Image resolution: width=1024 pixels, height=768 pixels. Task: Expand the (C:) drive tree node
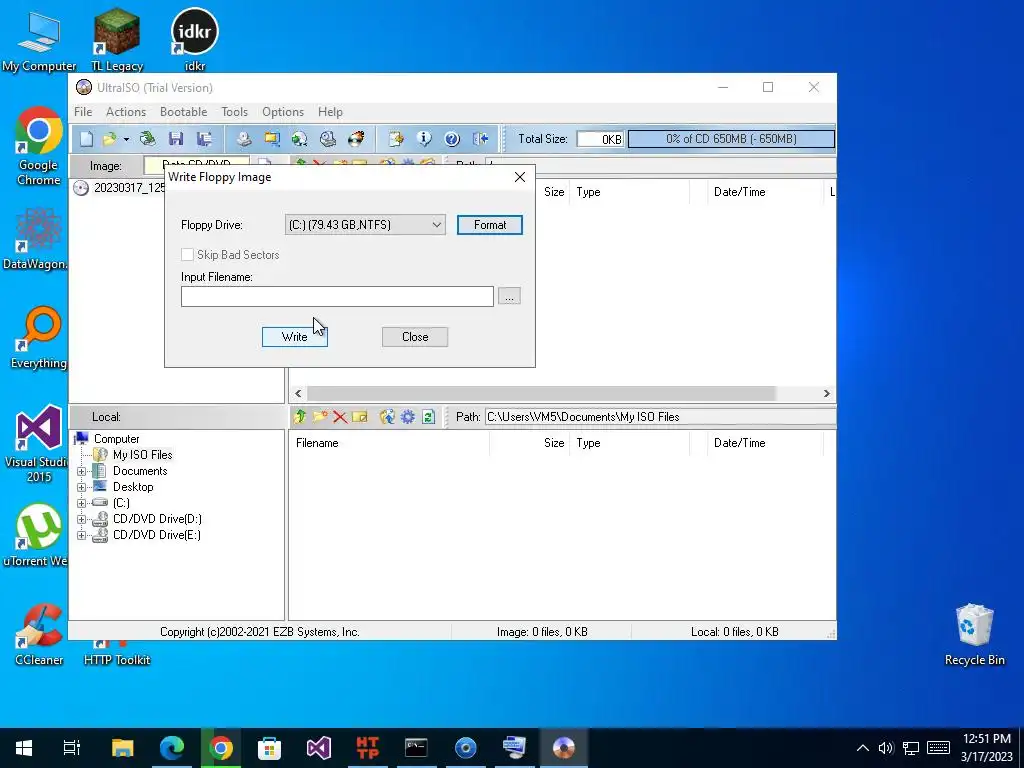(81, 504)
